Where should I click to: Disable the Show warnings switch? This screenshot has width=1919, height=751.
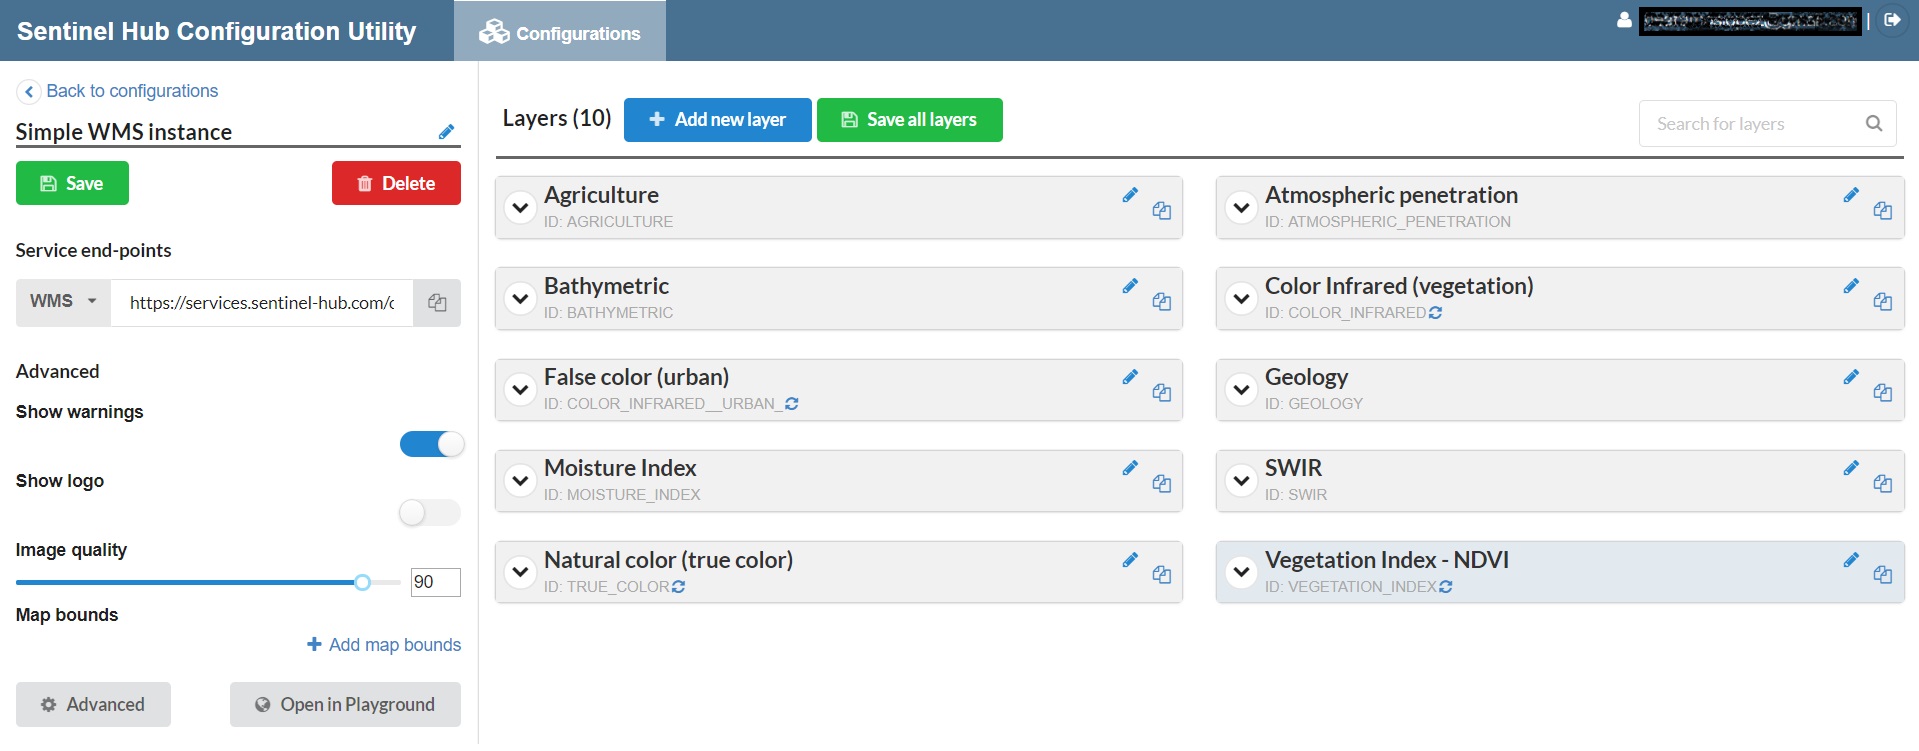[432, 444]
